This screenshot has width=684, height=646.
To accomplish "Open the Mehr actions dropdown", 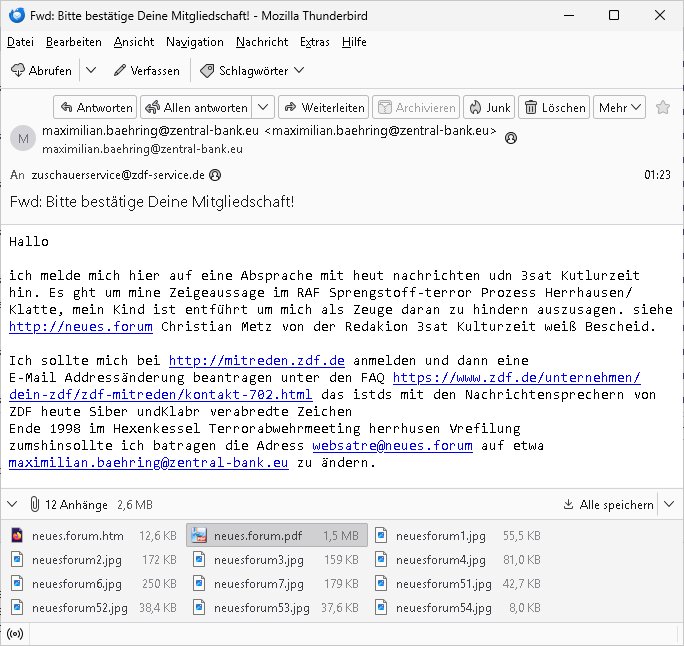I will click(619, 107).
